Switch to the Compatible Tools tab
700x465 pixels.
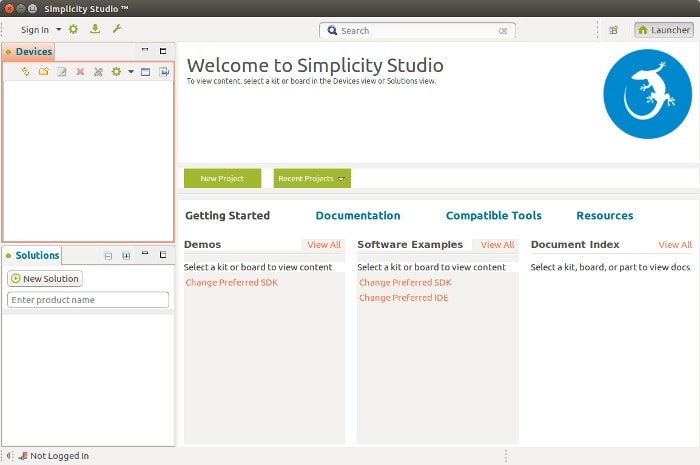[493, 216]
